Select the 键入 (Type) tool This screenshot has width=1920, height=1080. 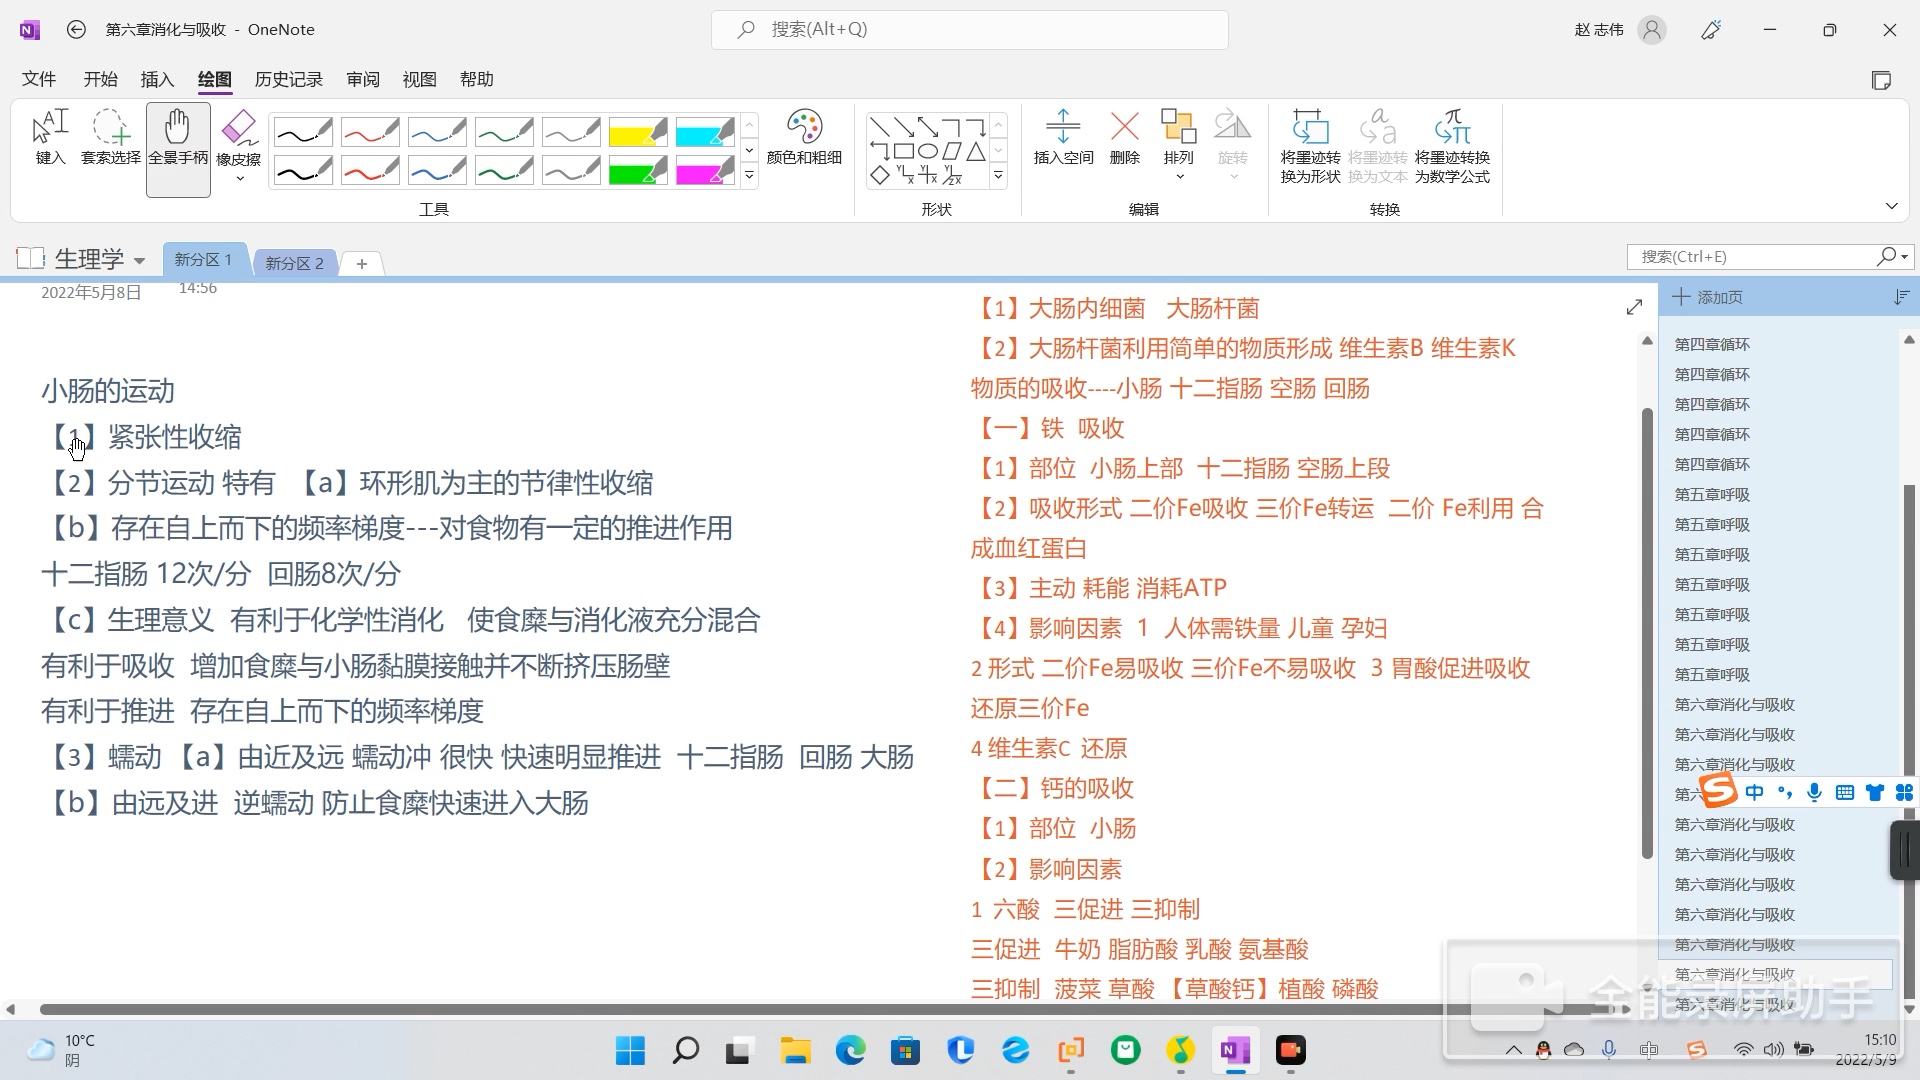click(50, 138)
